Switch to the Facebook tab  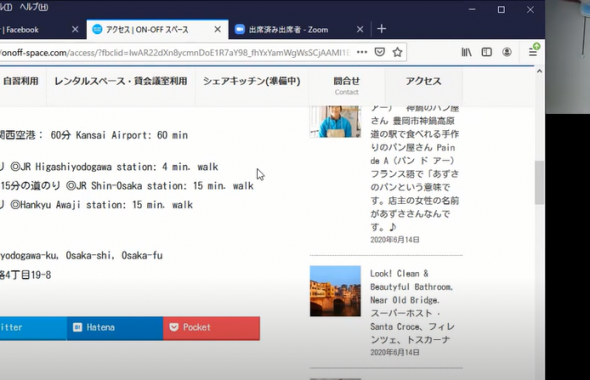click(38, 29)
